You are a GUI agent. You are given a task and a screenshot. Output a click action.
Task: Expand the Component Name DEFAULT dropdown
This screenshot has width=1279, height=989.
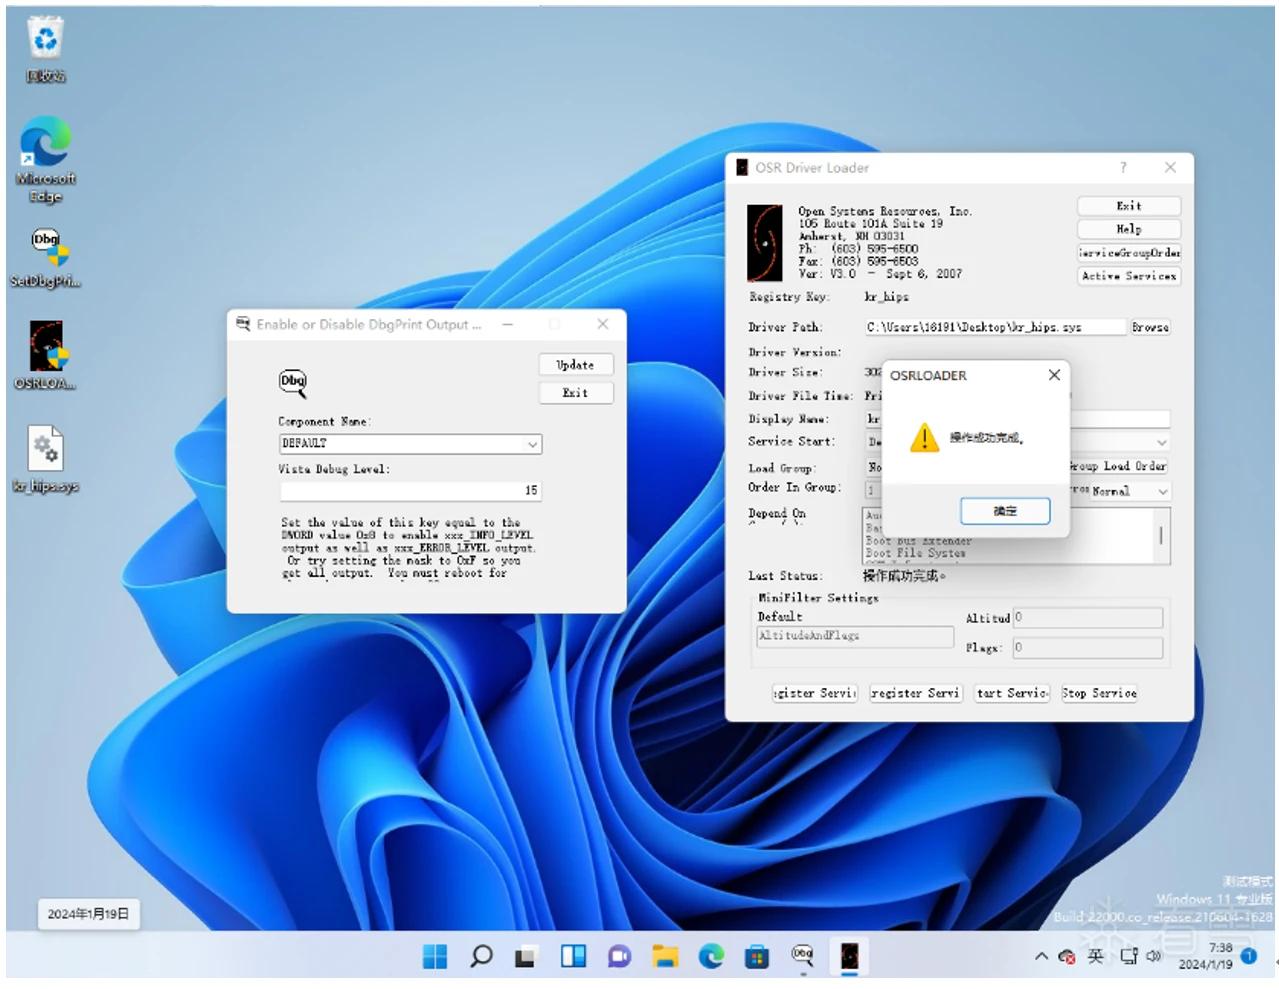(x=532, y=444)
